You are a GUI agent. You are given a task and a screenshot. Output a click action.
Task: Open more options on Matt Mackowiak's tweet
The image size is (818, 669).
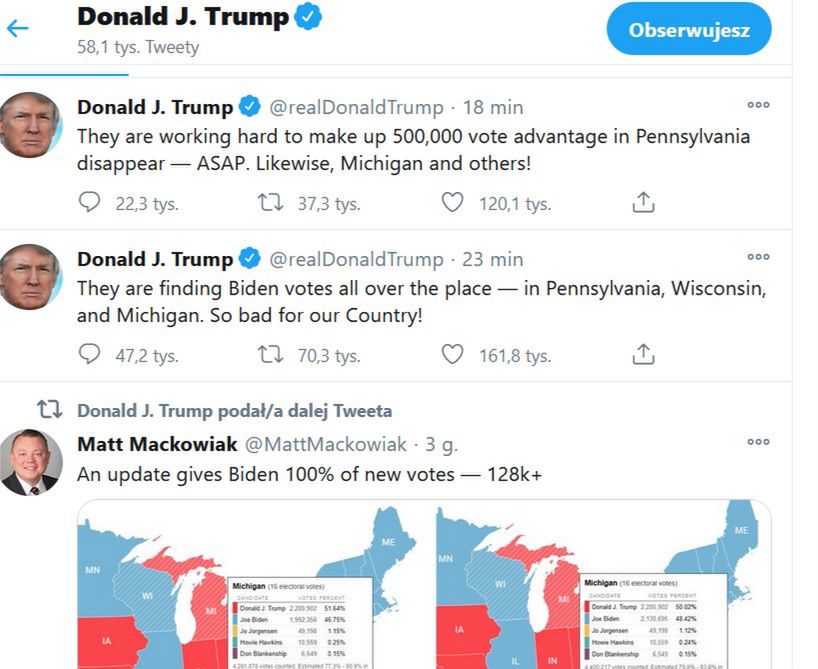point(758,442)
